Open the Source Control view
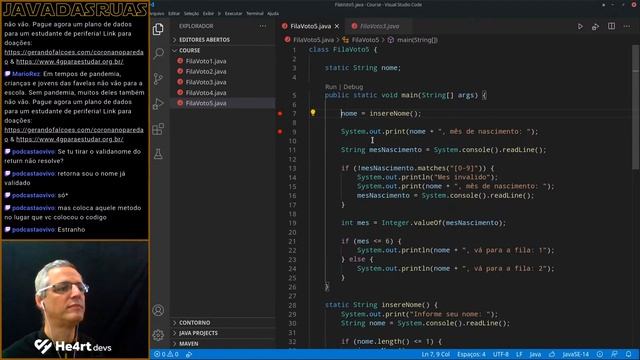The width and height of the screenshot is (640, 360). [x=158, y=78]
